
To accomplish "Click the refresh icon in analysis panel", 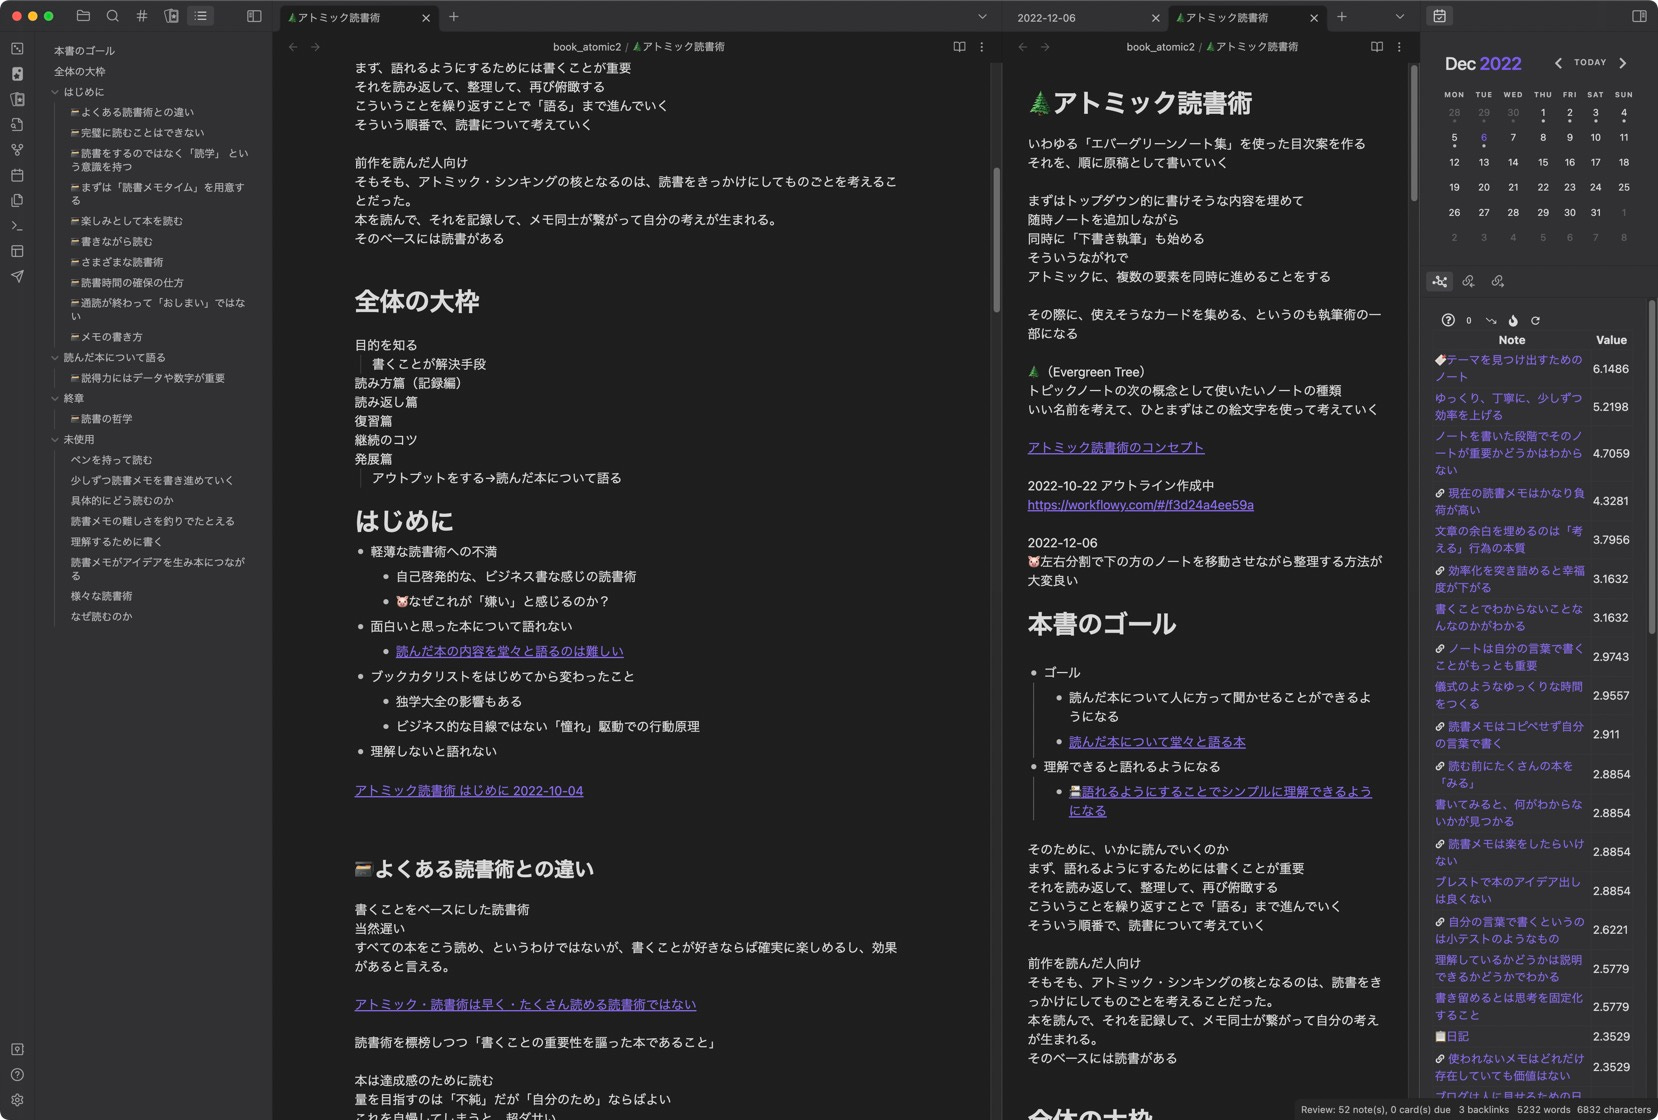I will (x=1535, y=320).
